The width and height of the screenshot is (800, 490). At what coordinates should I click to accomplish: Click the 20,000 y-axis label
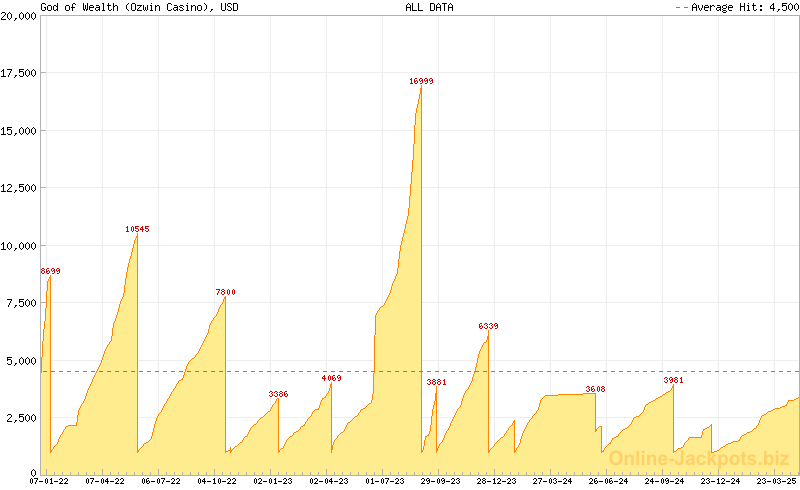pos(19,16)
